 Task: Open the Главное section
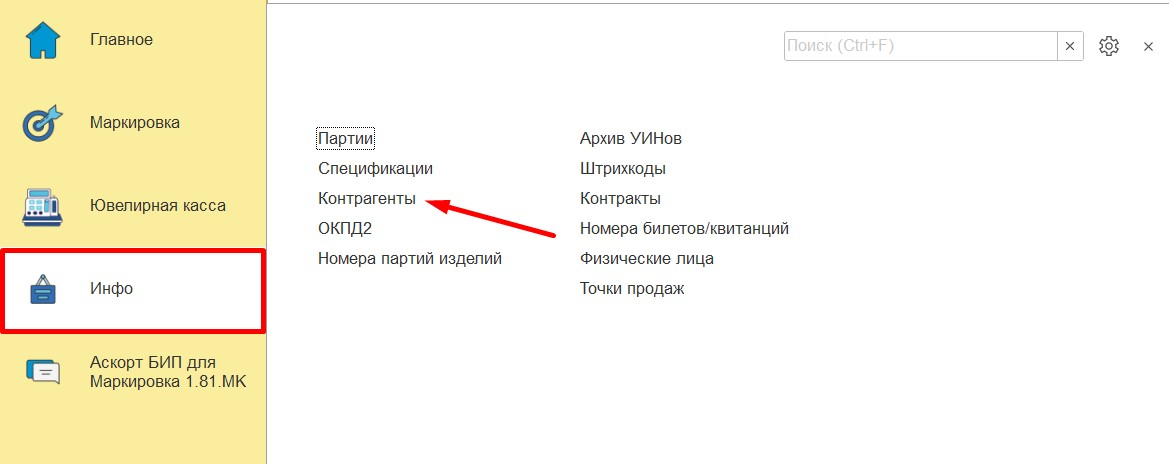[x=122, y=40]
